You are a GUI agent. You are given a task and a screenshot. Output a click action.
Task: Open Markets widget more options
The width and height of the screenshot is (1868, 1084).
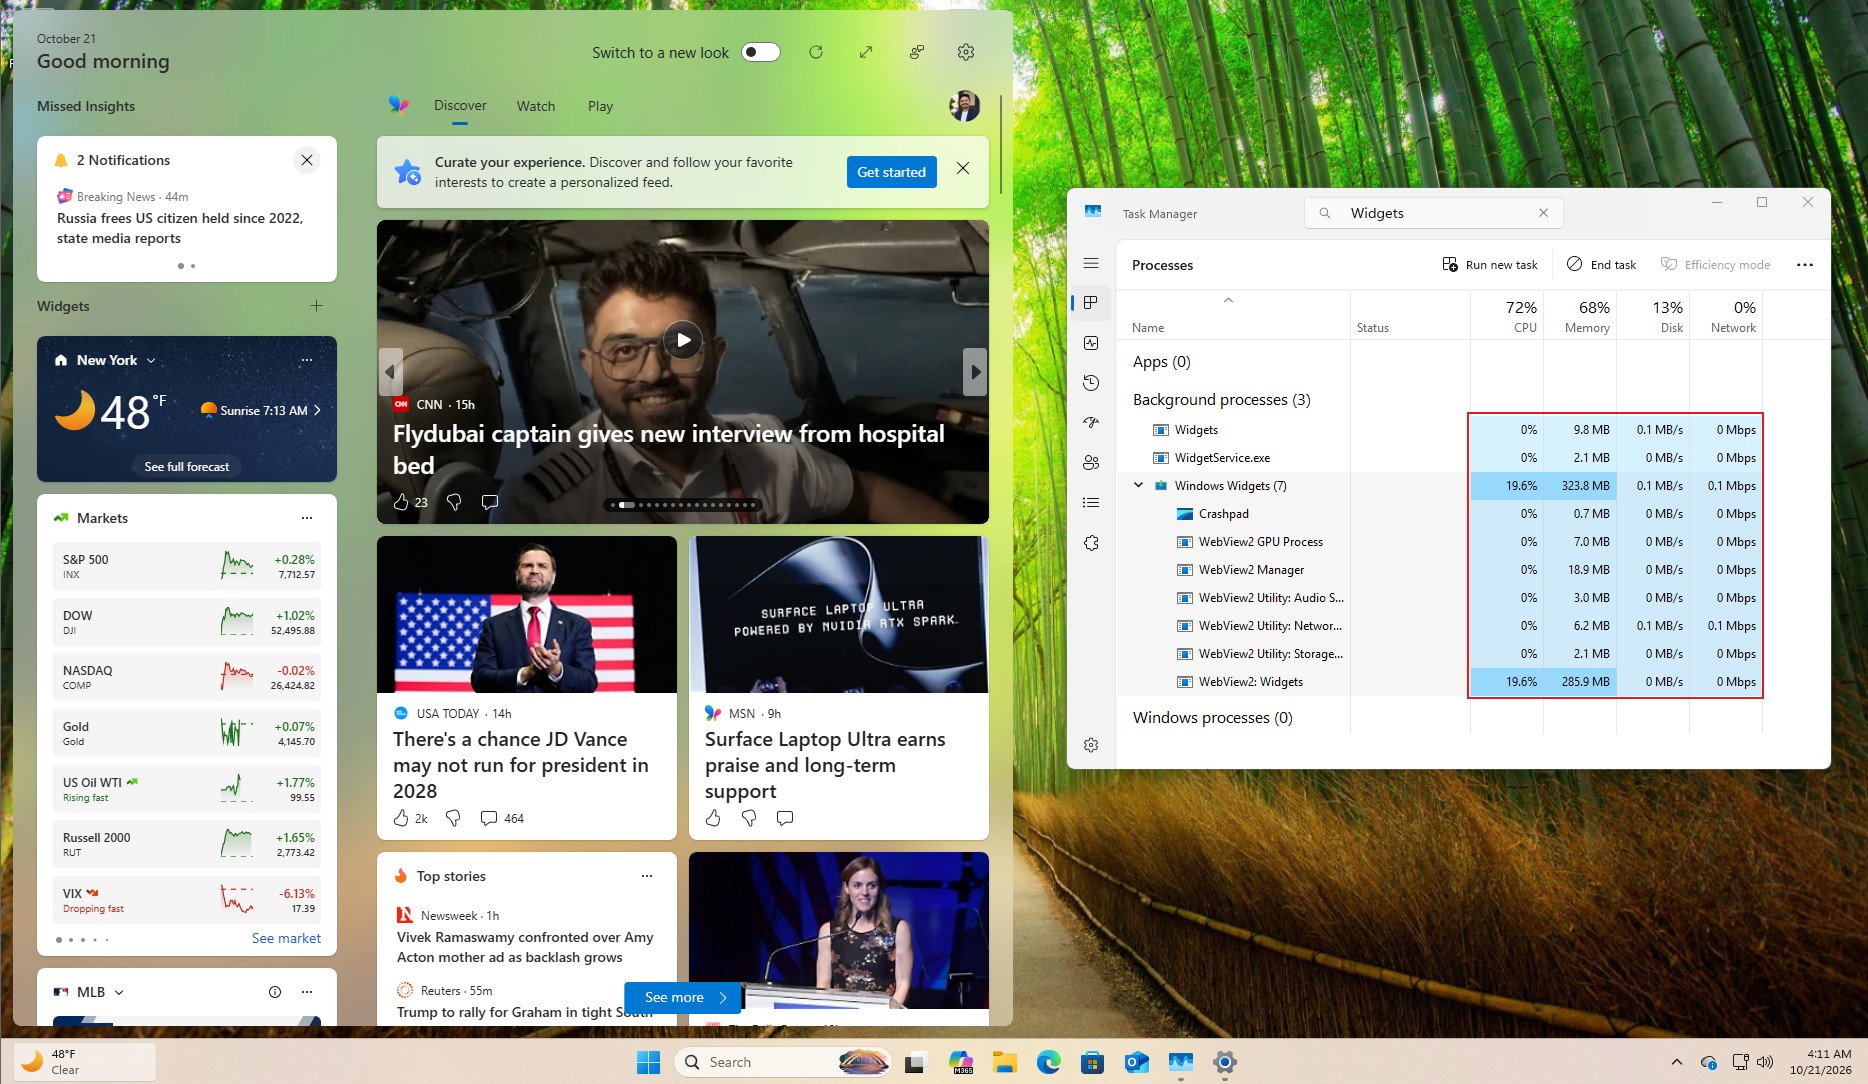[x=307, y=518]
